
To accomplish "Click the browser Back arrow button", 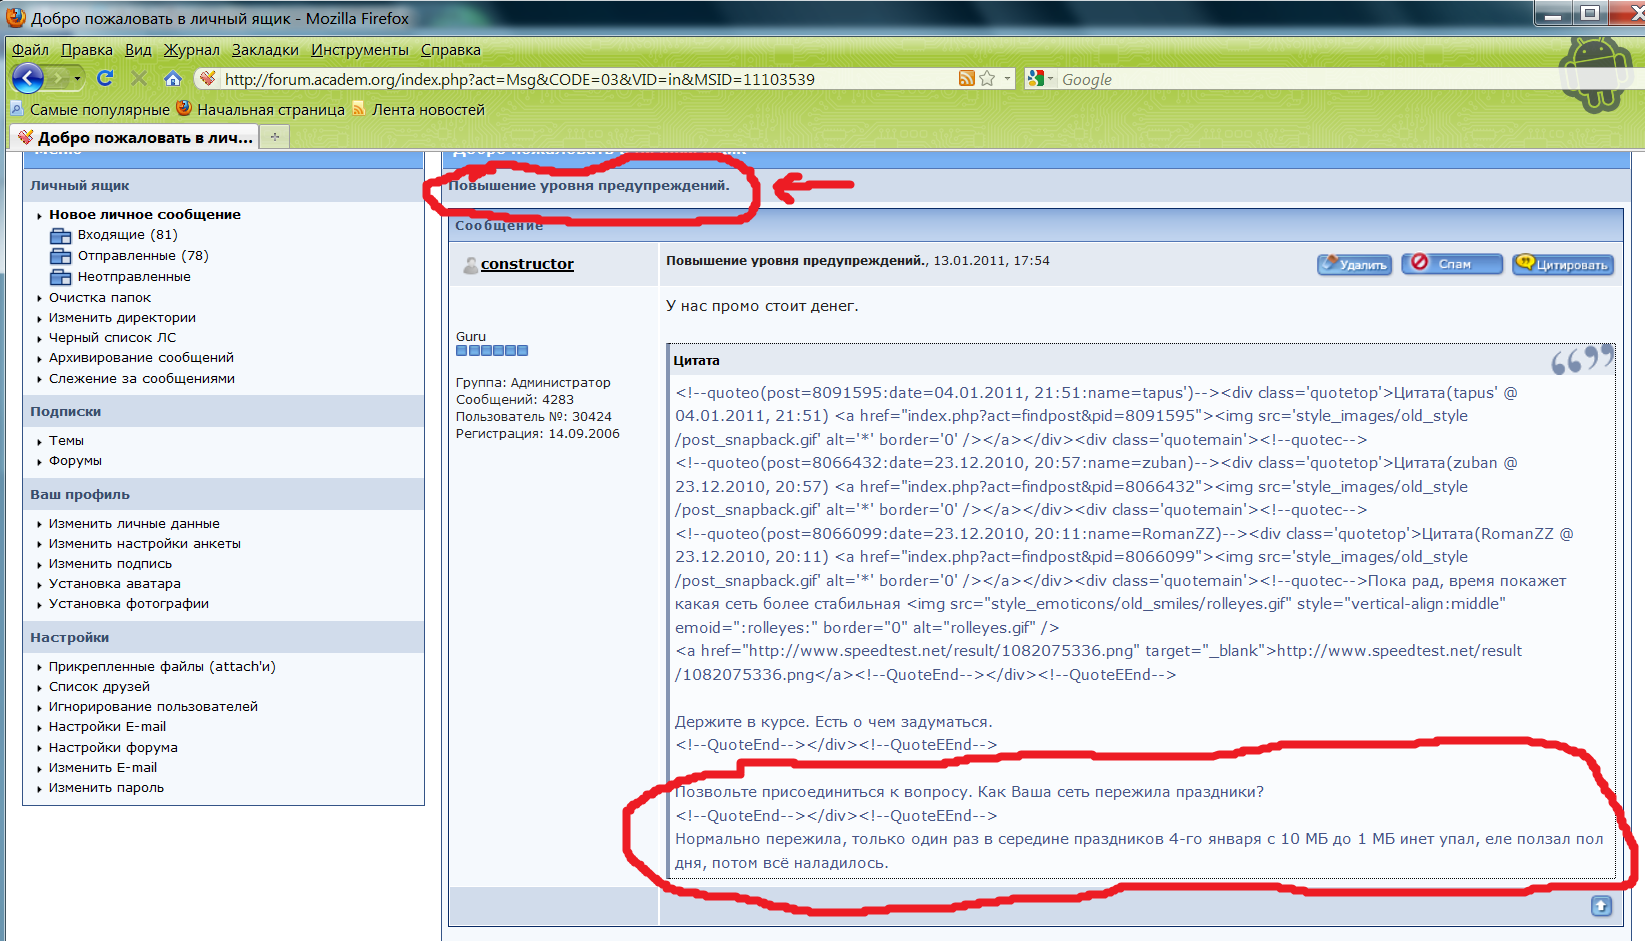I will 27,78.
